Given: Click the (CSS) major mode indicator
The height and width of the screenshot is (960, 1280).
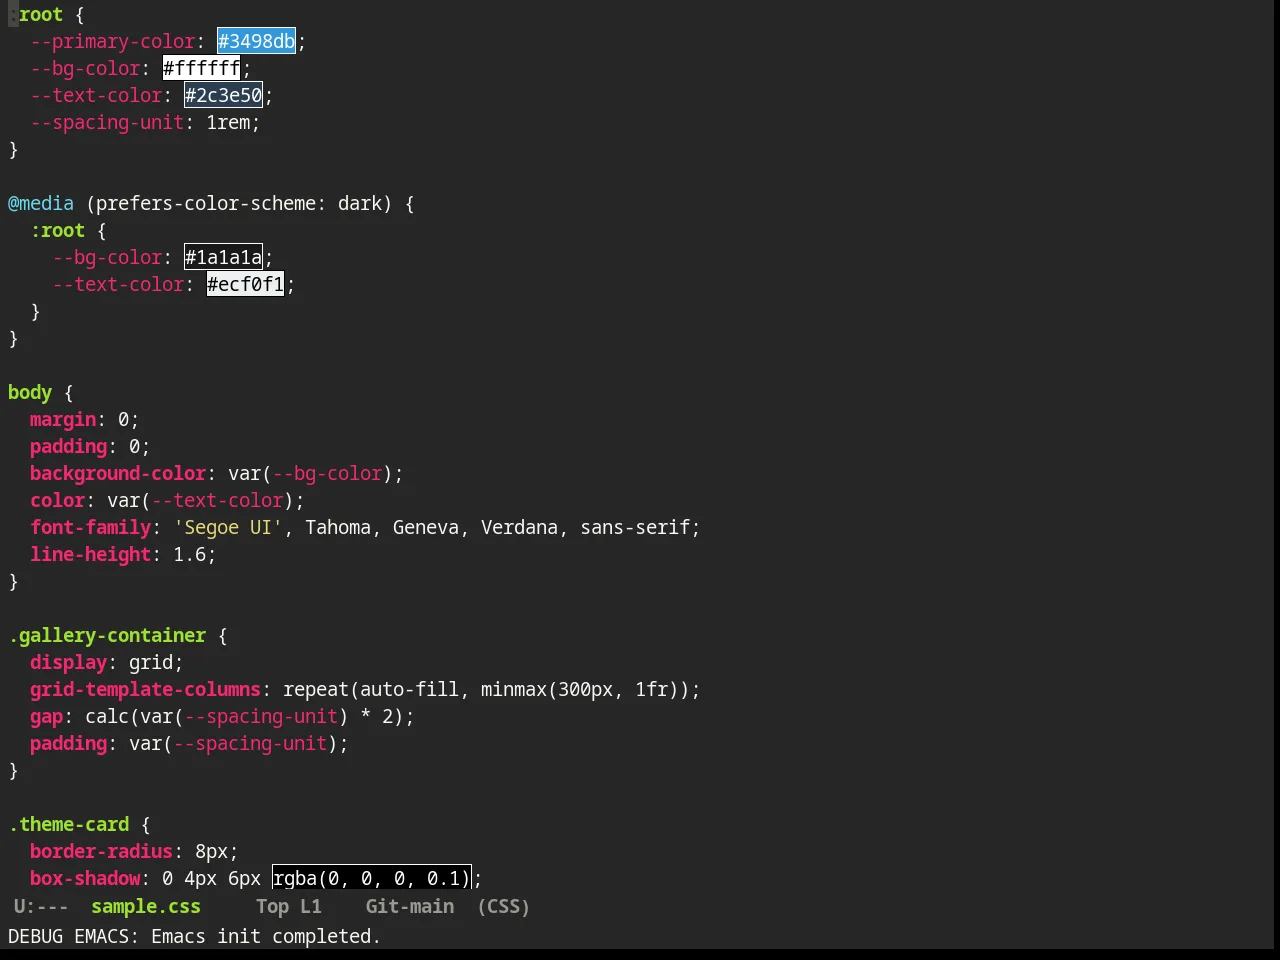Looking at the screenshot, I should pyautogui.click(x=503, y=906).
